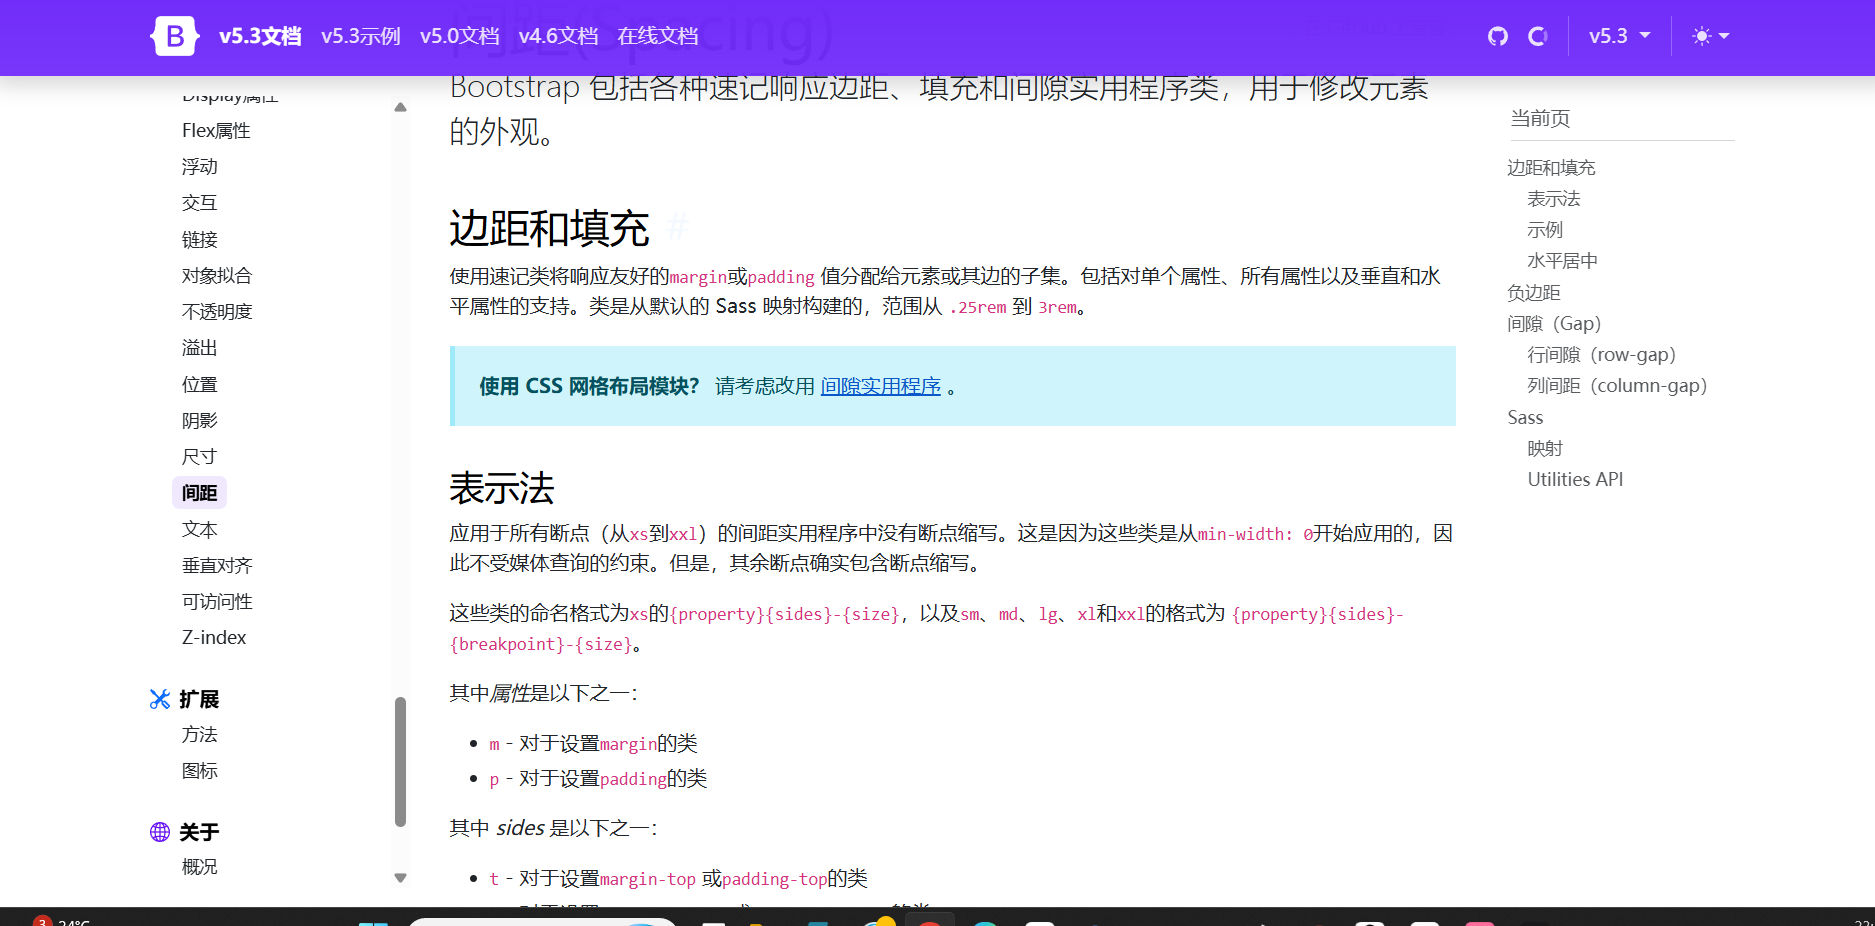Select 阴影 in sidebar
Screen dimensions: 1875x926
[x=200, y=420]
